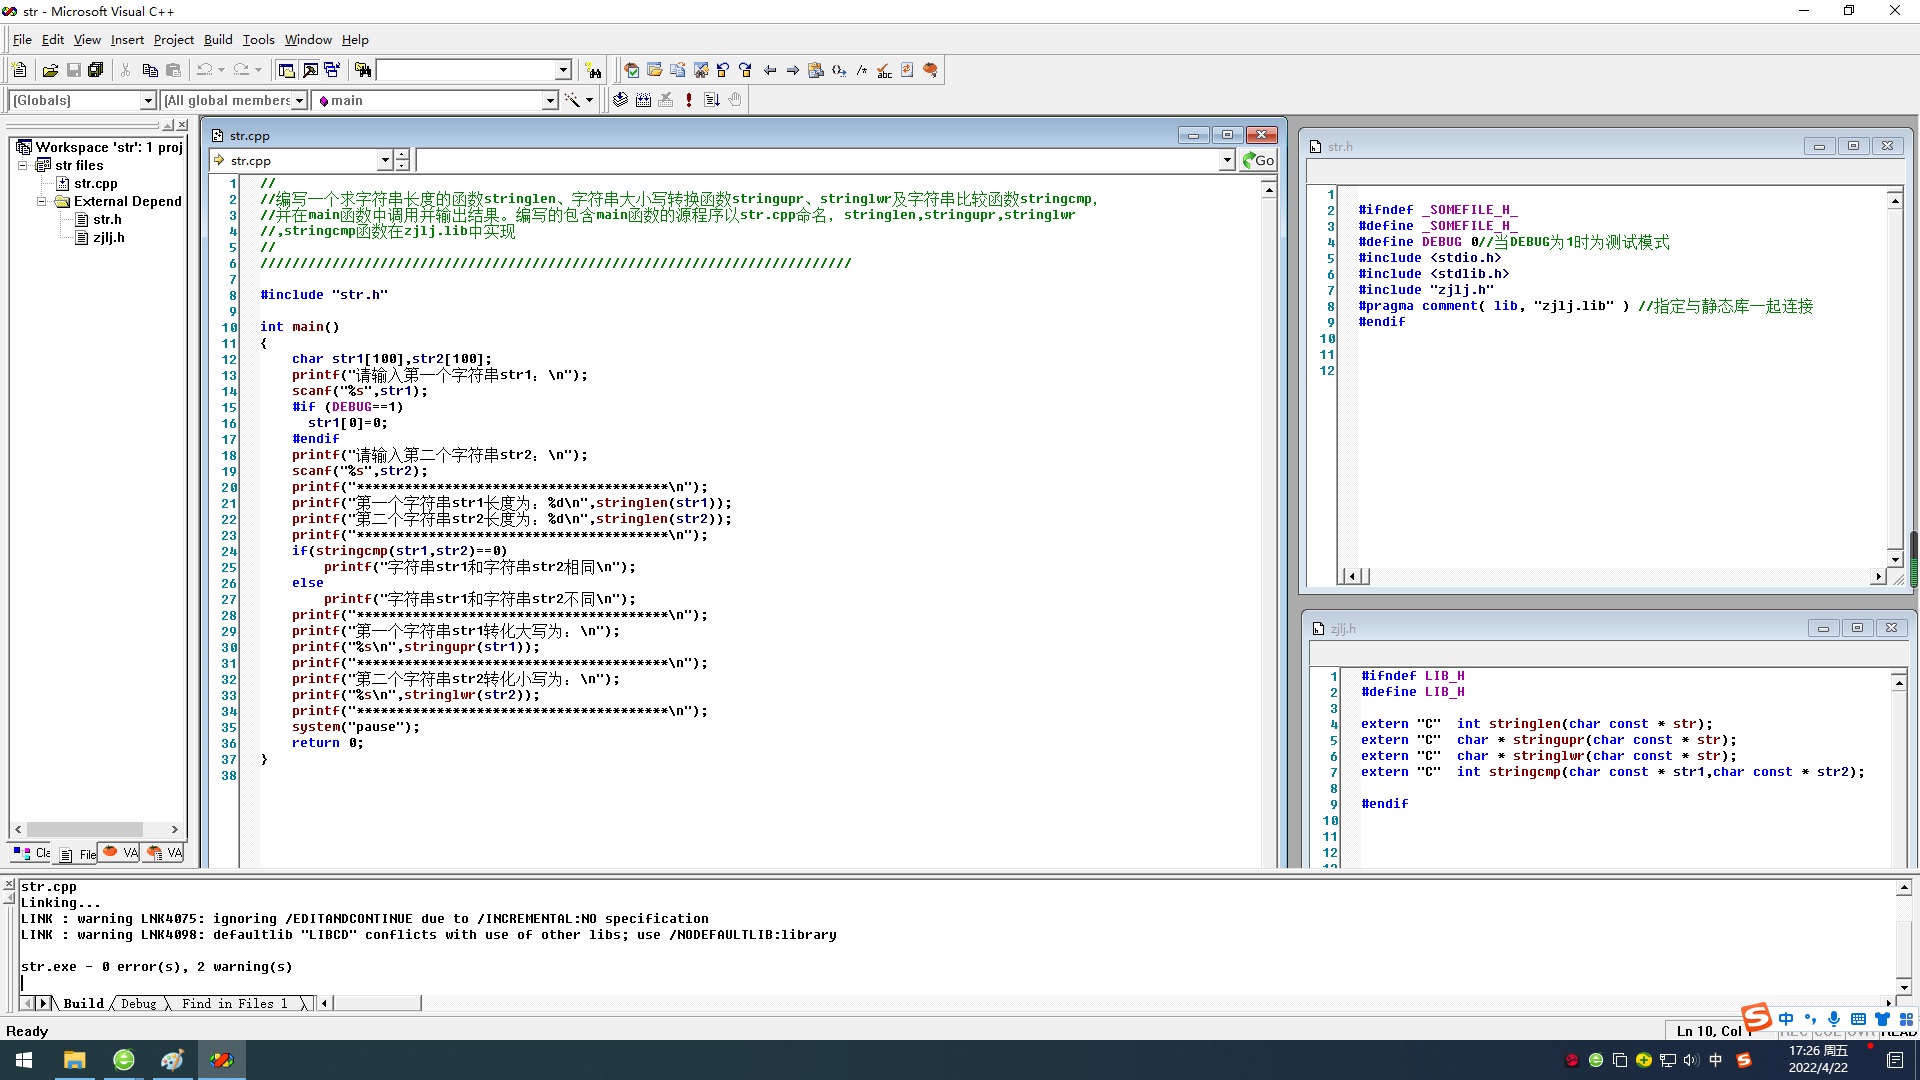Click the red exclamation Execute Program icon
Screen dimensions: 1920x1080
689,100
